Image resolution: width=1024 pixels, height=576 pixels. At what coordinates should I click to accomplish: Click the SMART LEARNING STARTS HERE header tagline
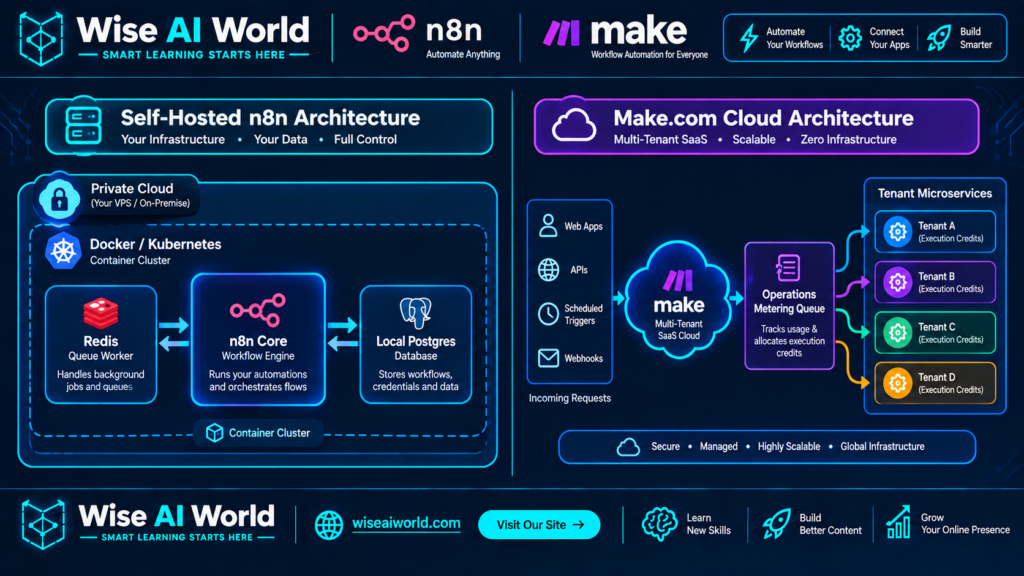point(194,55)
